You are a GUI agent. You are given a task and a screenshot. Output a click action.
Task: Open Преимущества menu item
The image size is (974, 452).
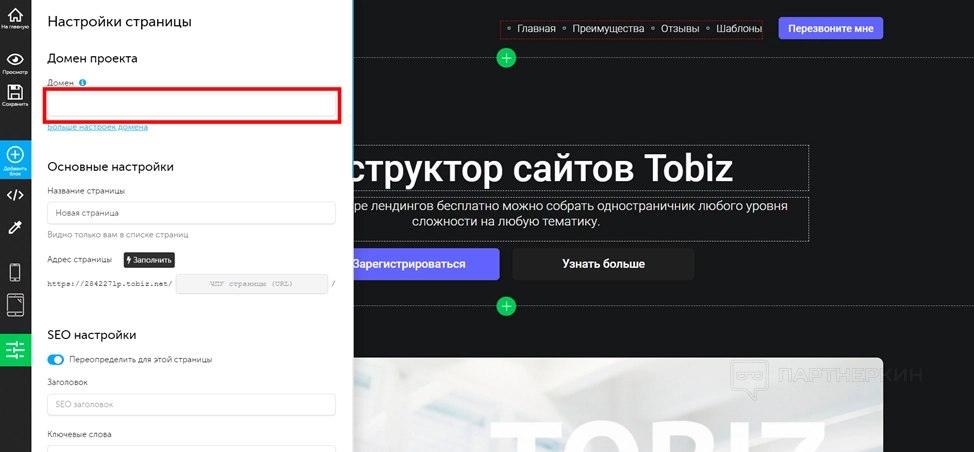(x=608, y=29)
